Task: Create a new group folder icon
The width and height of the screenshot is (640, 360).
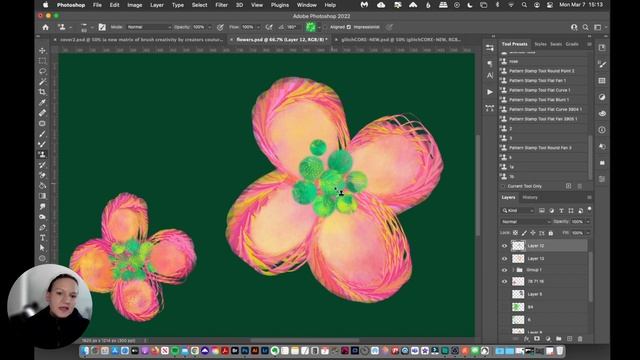Action: coord(558,339)
